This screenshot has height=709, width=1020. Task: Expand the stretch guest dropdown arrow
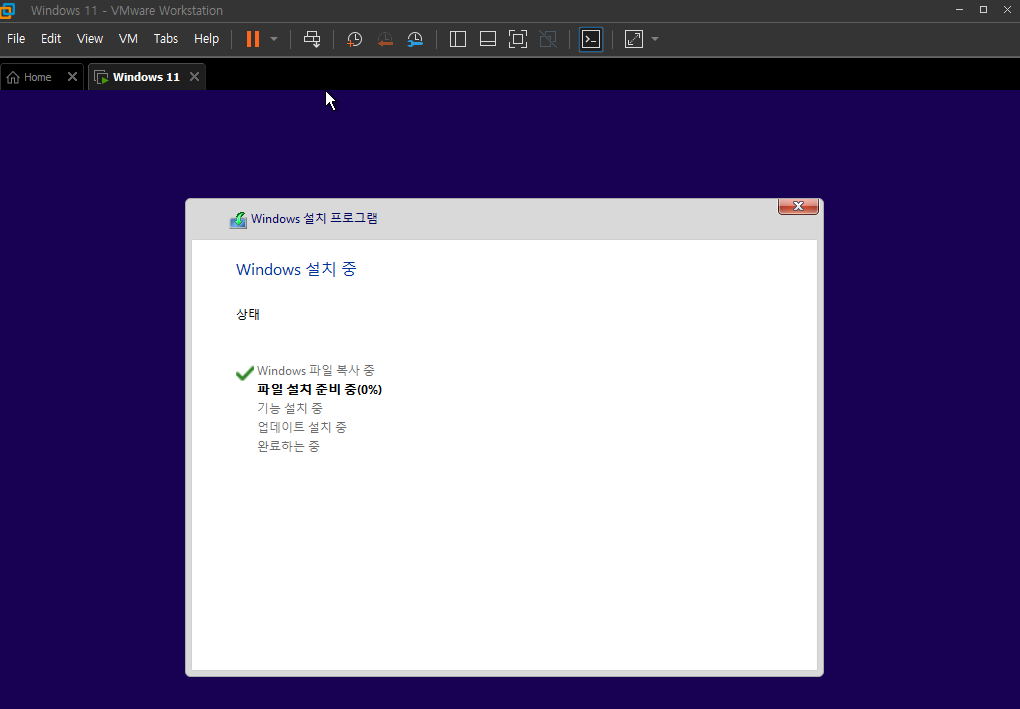655,39
